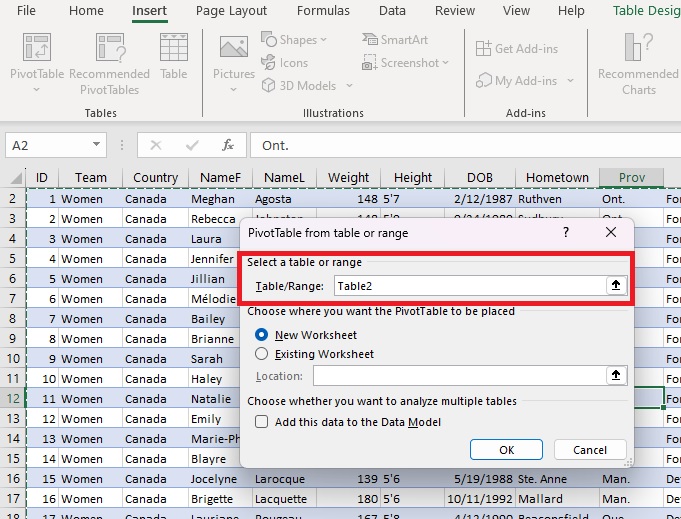Image resolution: width=681 pixels, height=519 pixels.
Task: Select row header 12
Action: click(x=13, y=398)
